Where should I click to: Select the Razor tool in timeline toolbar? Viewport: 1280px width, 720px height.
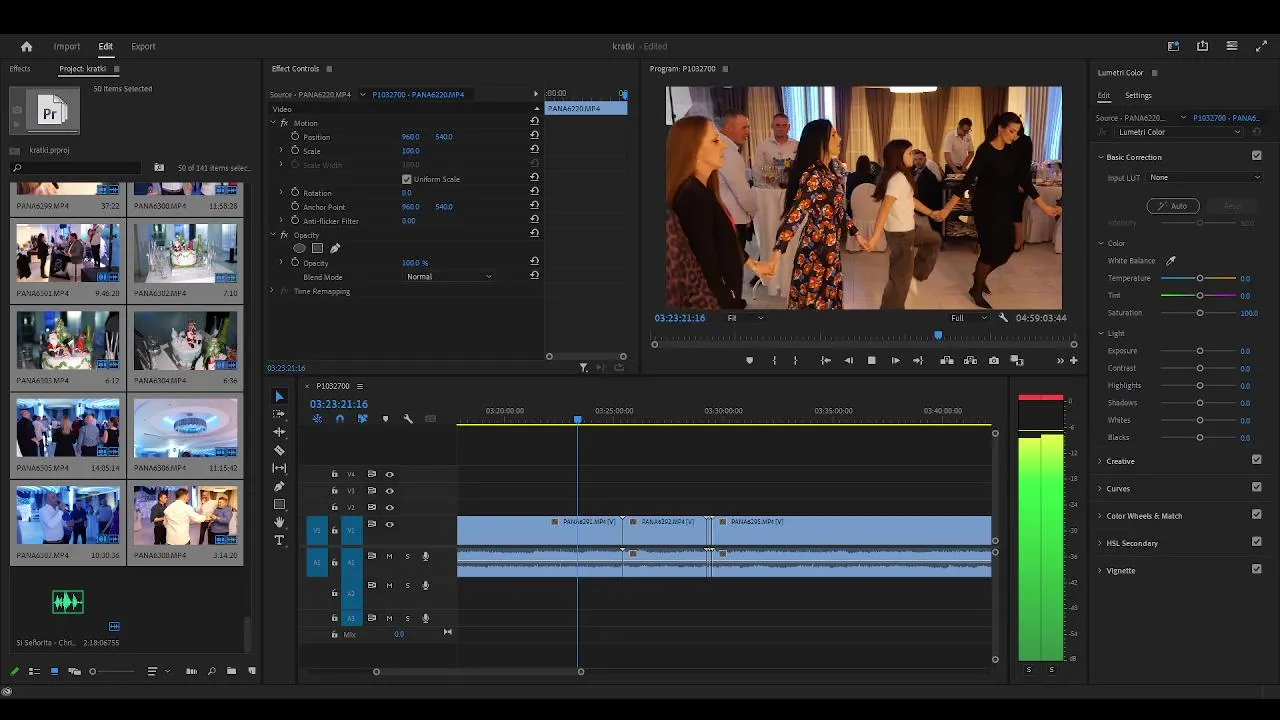279,450
